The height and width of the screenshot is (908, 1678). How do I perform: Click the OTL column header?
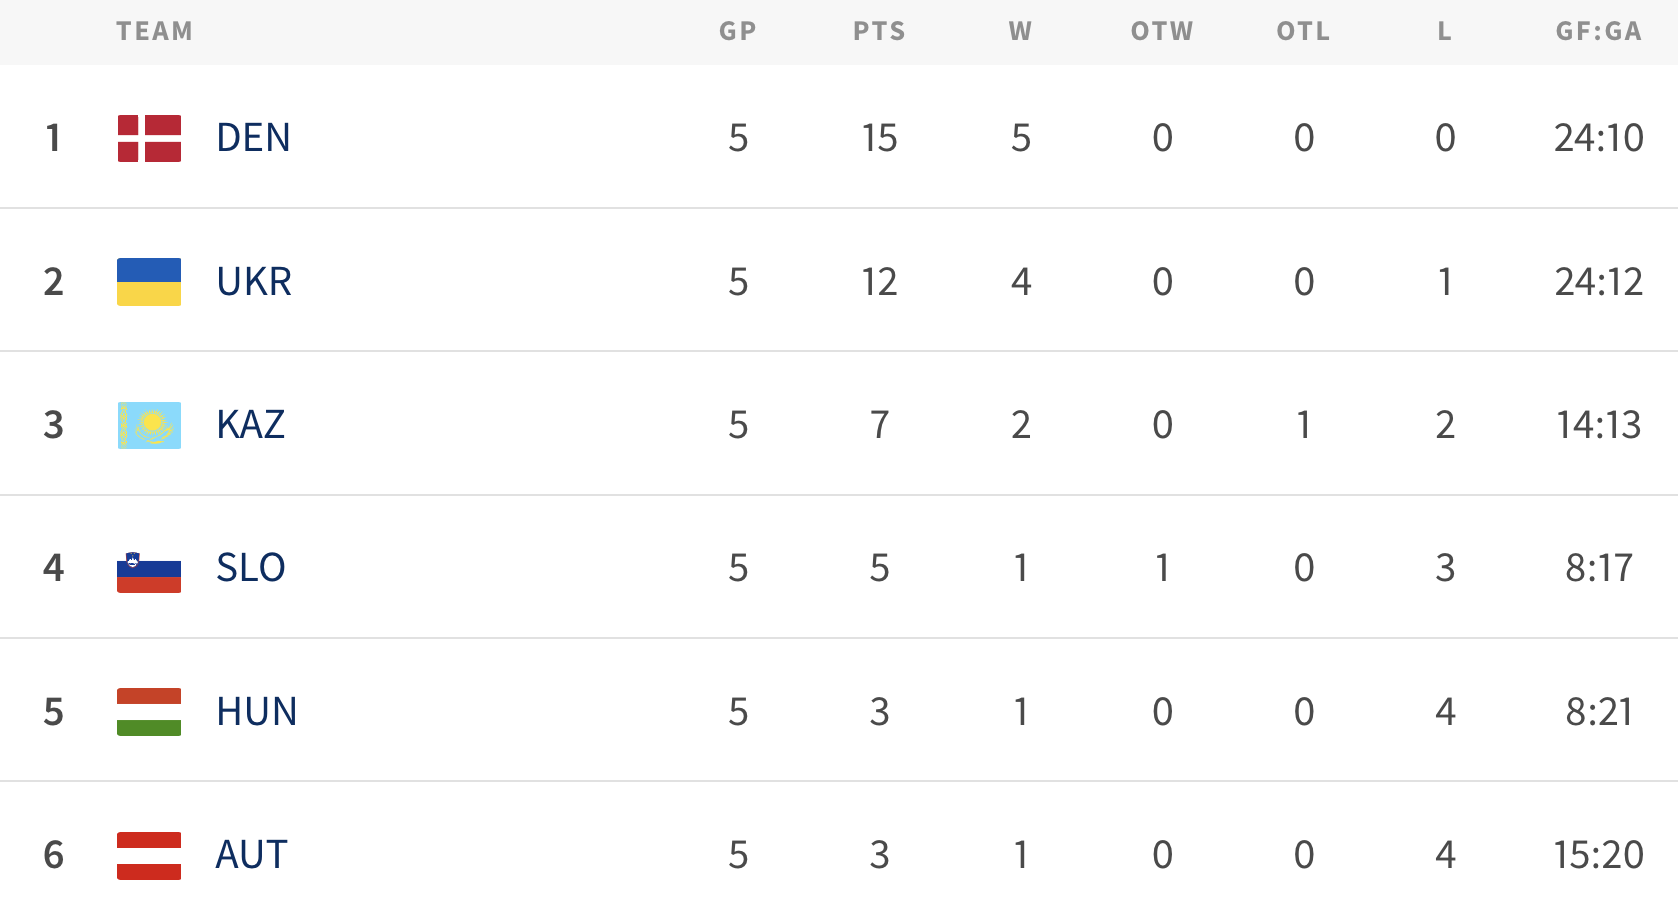1303,32
